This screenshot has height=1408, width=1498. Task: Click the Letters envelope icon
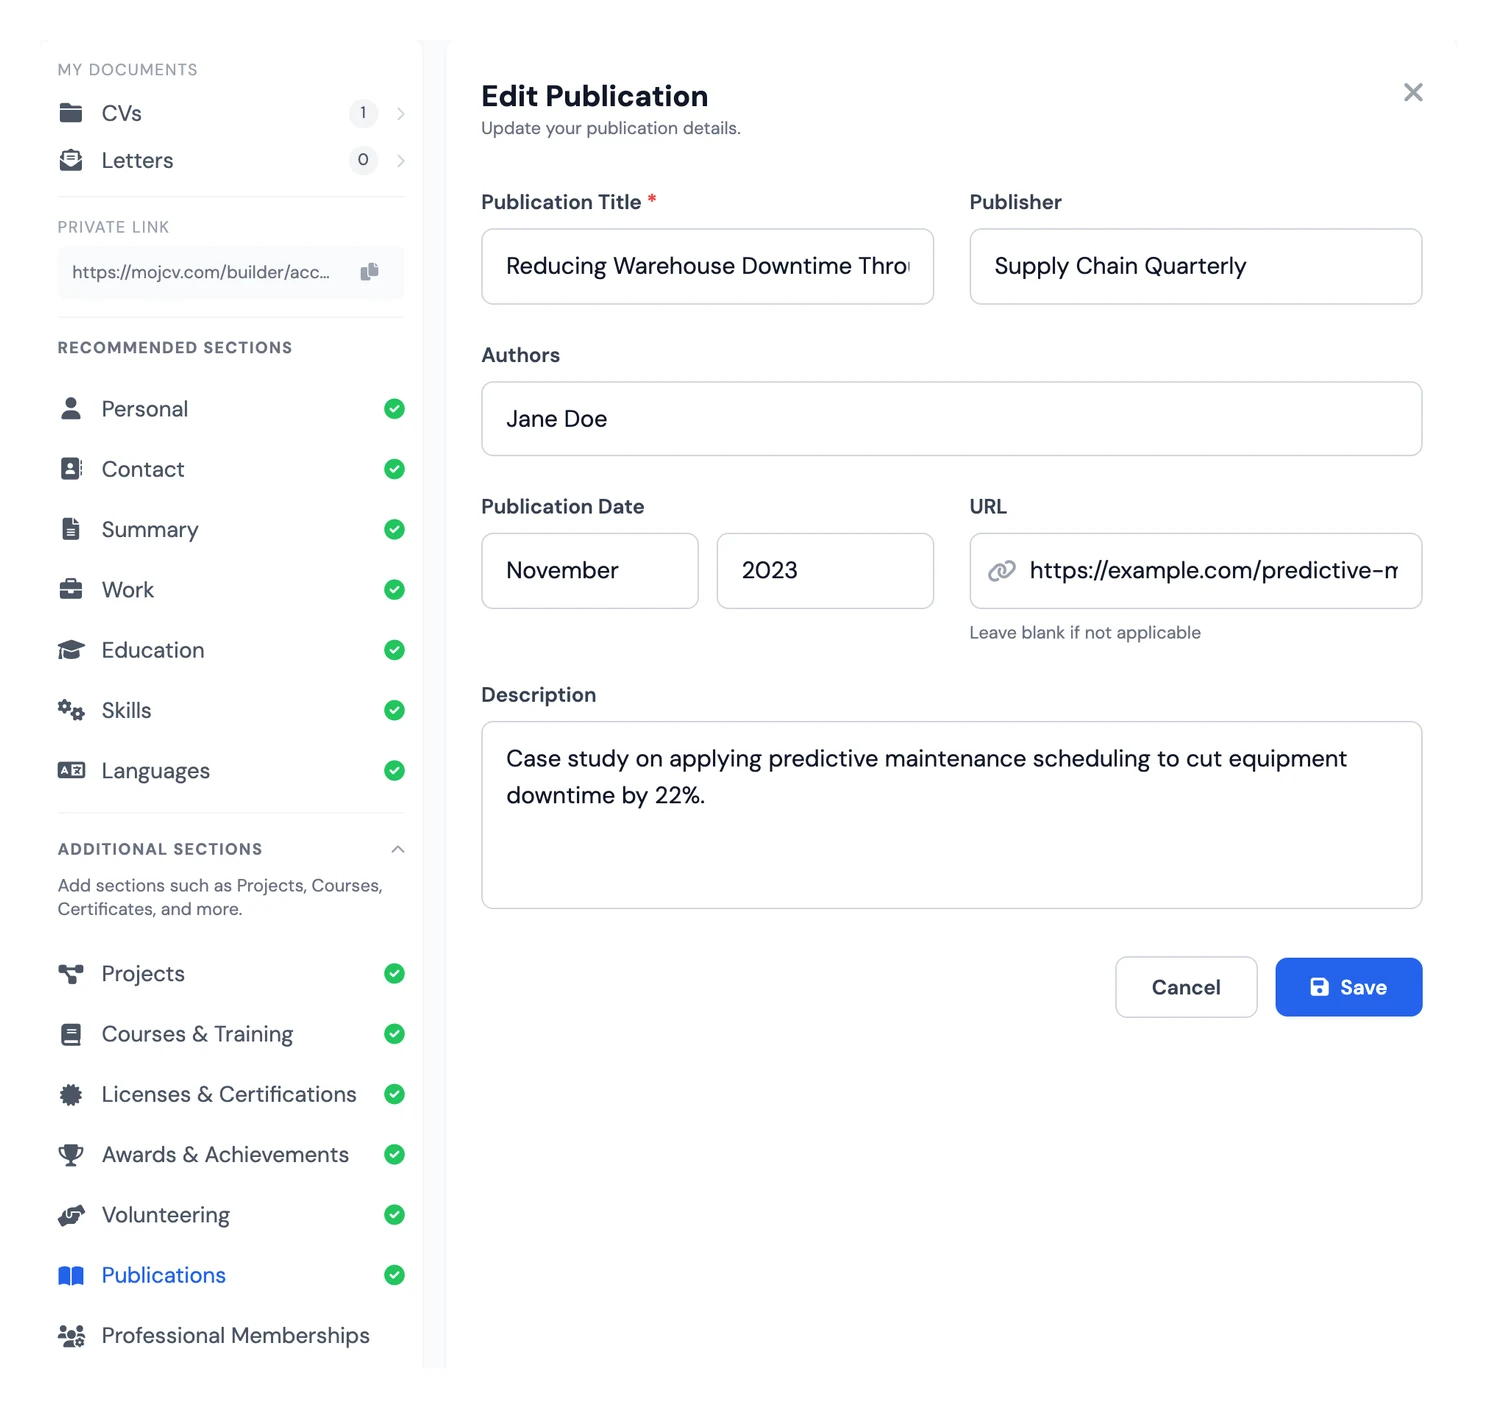pos(71,160)
